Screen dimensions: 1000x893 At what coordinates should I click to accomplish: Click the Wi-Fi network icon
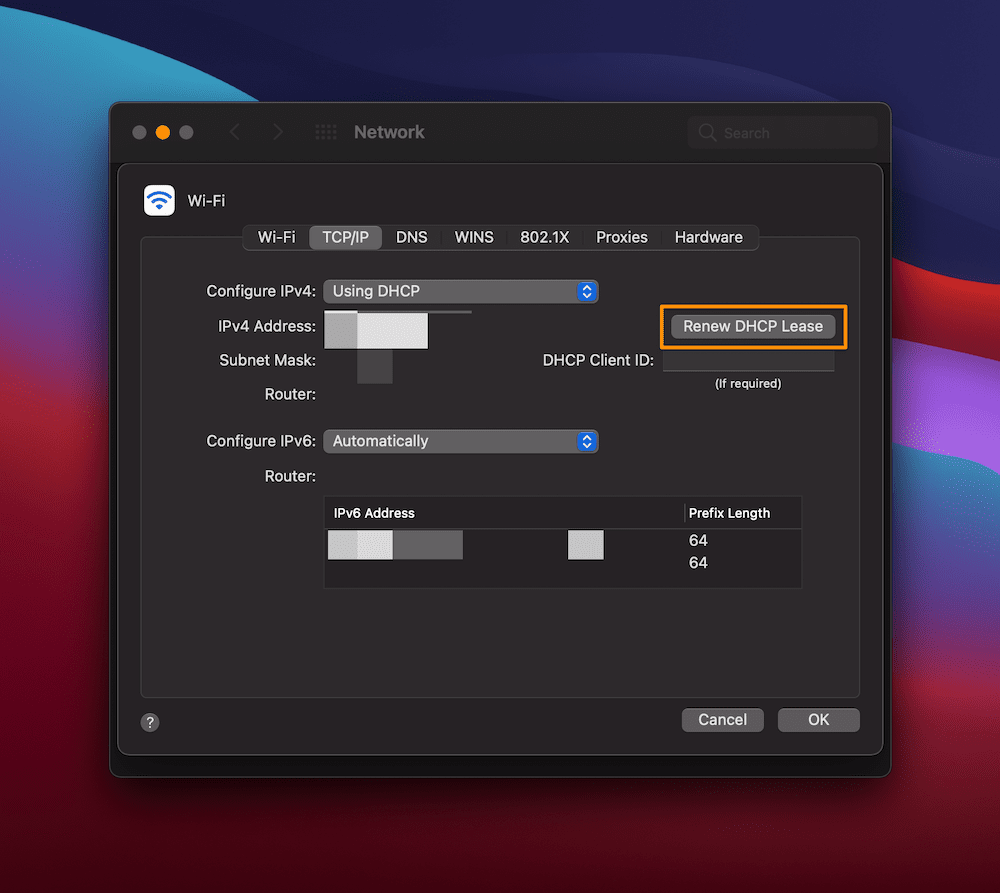tap(159, 200)
